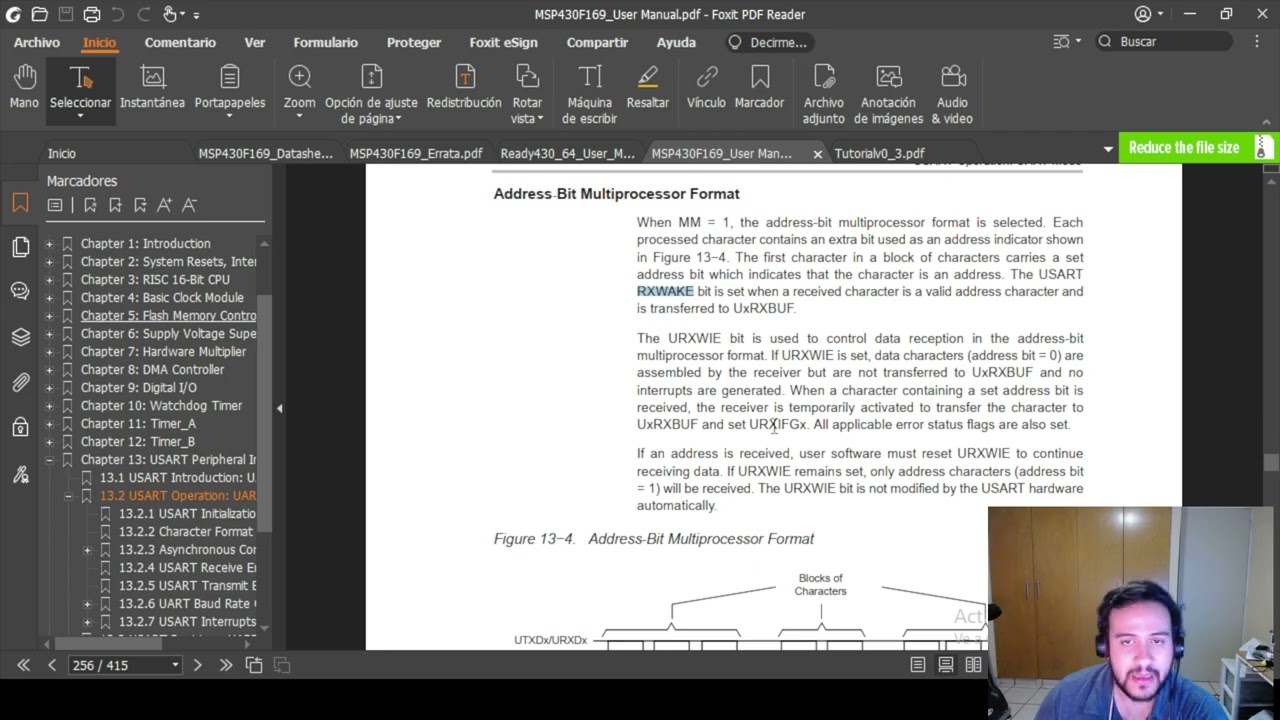Viewport: 1280px width, 720px height.
Task: Go to the next page arrow
Action: (x=197, y=665)
